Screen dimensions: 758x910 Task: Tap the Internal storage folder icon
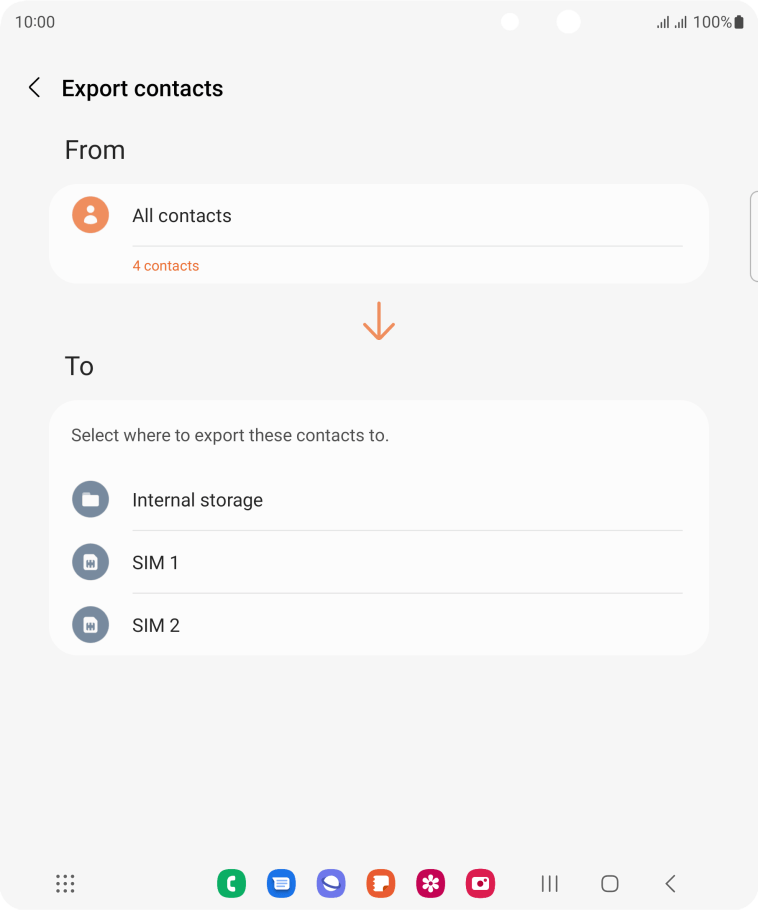coord(91,499)
